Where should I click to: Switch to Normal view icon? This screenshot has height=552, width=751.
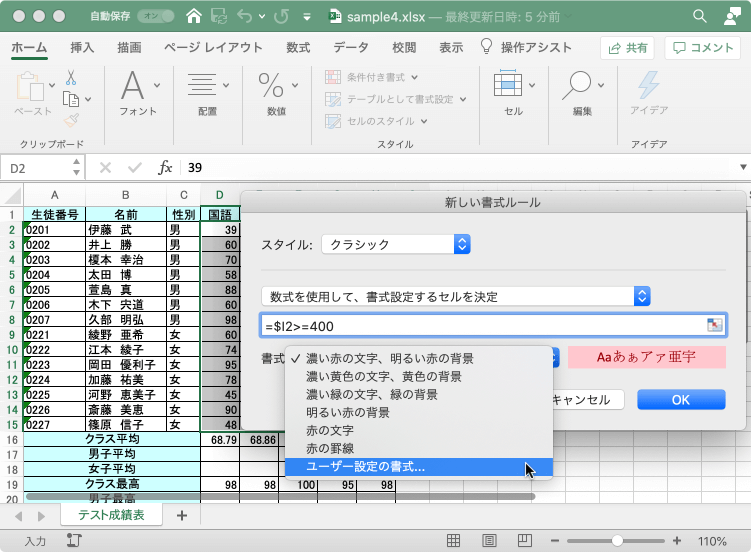tap(453, 541)
